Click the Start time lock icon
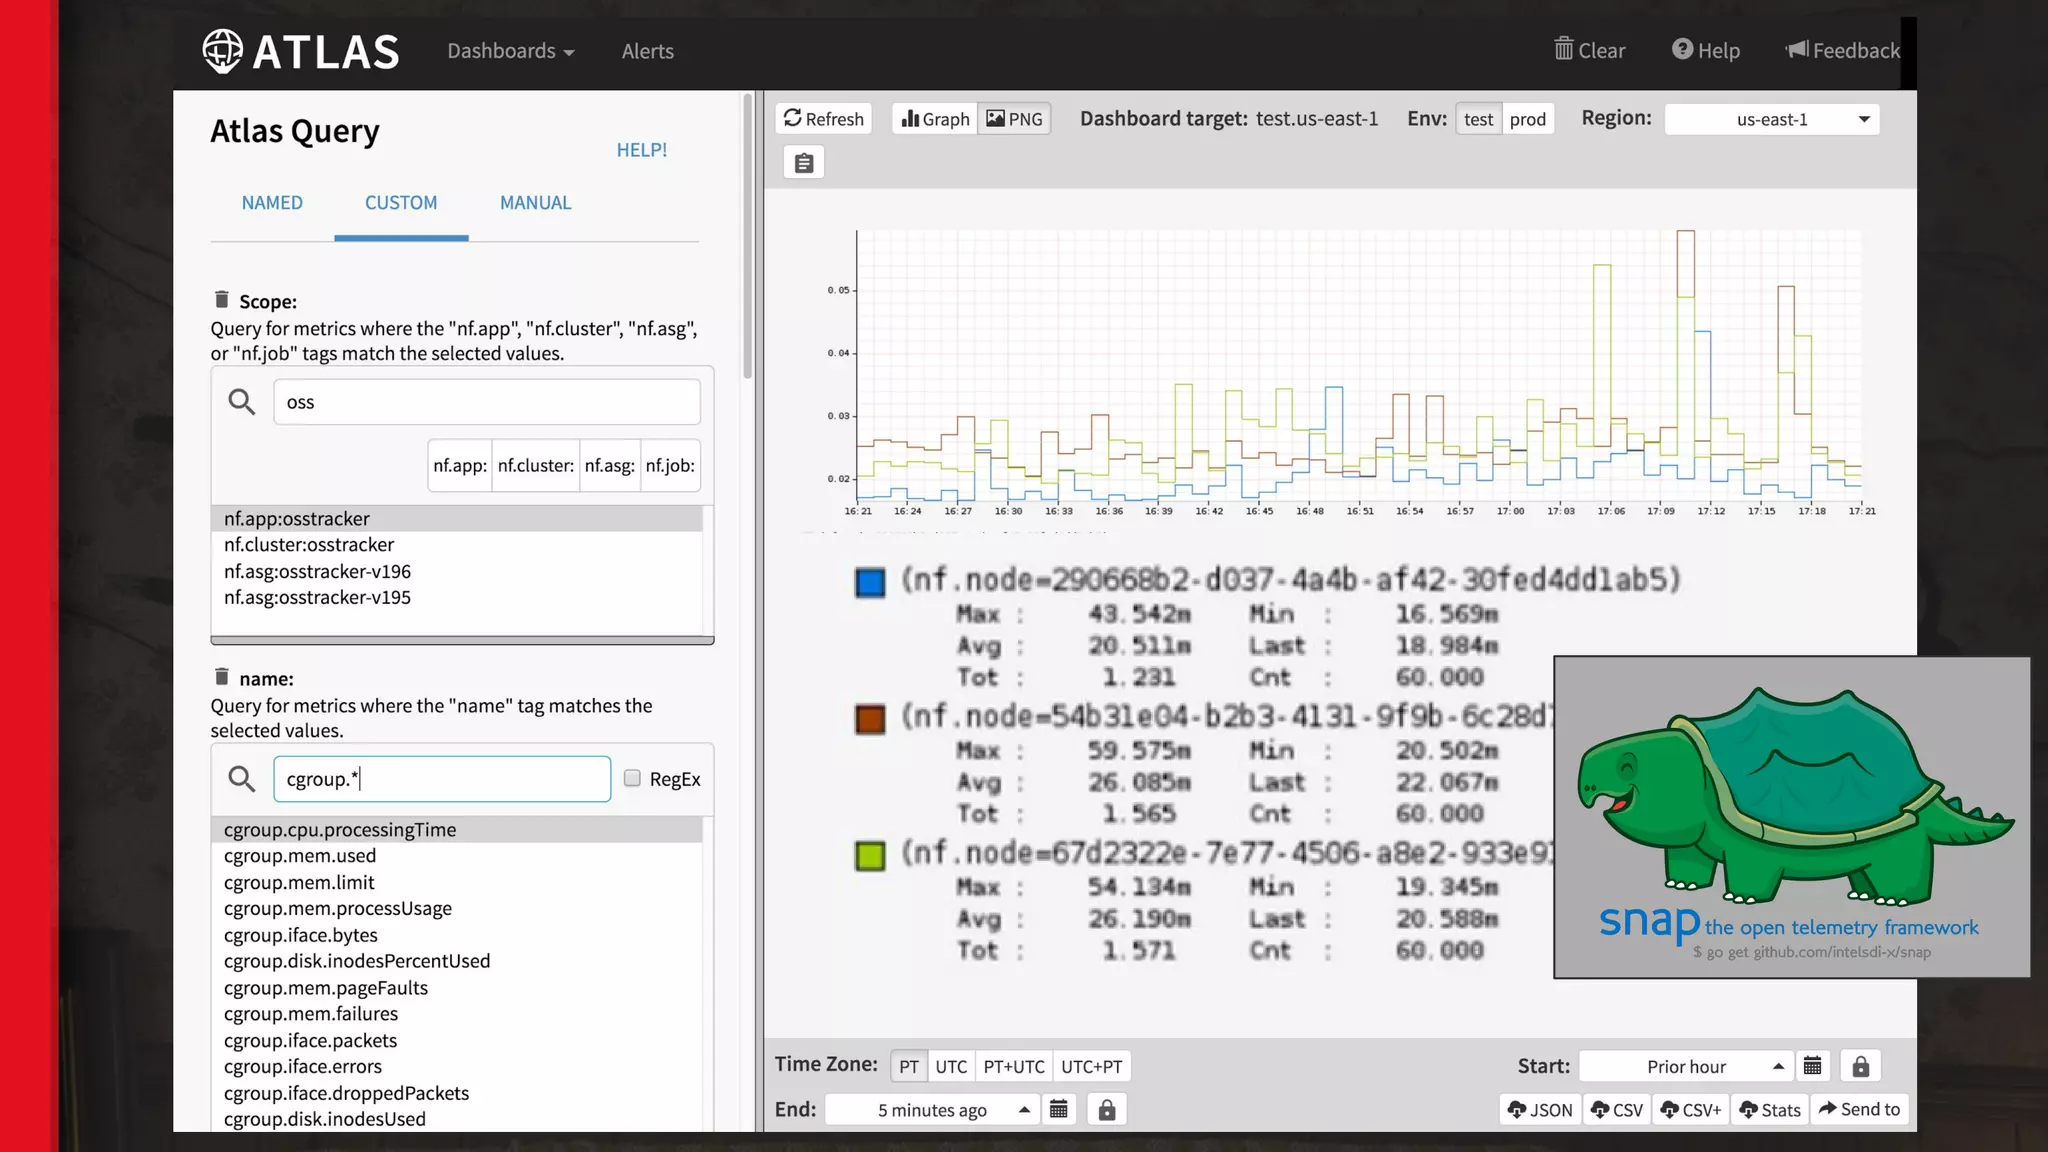The width and height of the screenshot is (2048, 1152). [x=1860, y=1066]
